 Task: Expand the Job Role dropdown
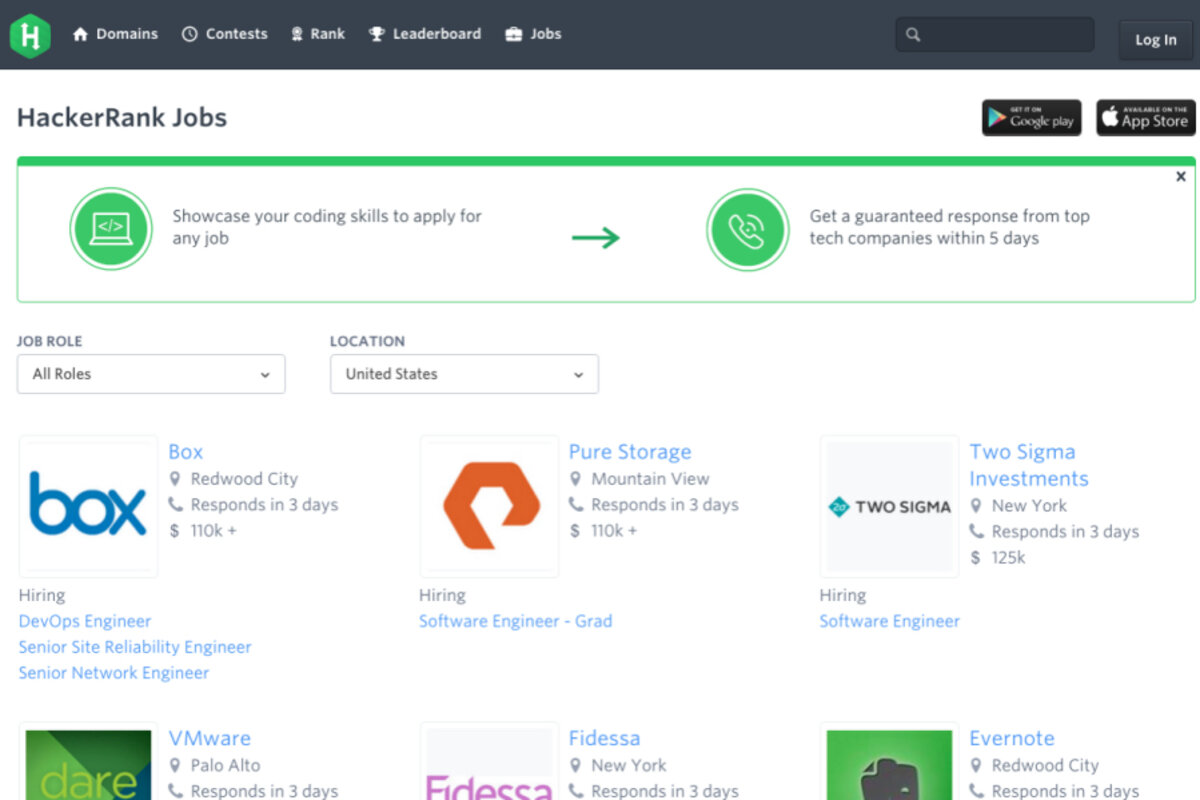(151, 374)
